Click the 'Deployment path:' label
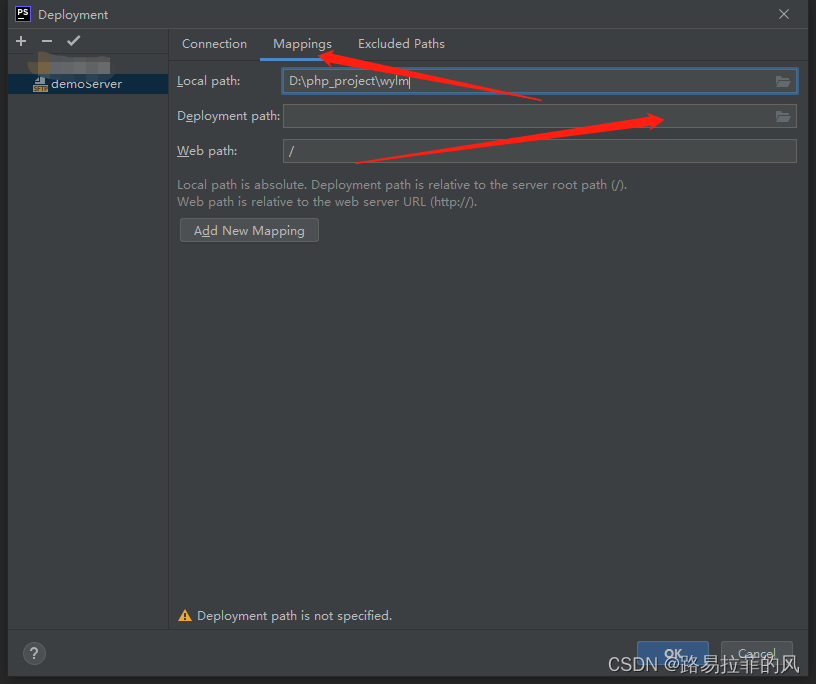Viewport: 816px width, 684px height. coord(228,116)
